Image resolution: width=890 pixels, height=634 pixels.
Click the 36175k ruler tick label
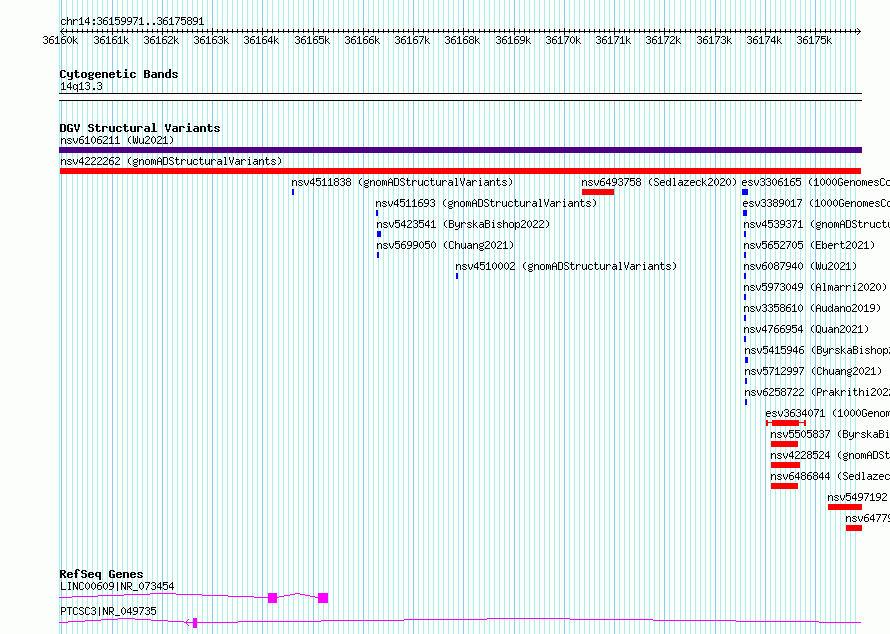coord(814,41)
